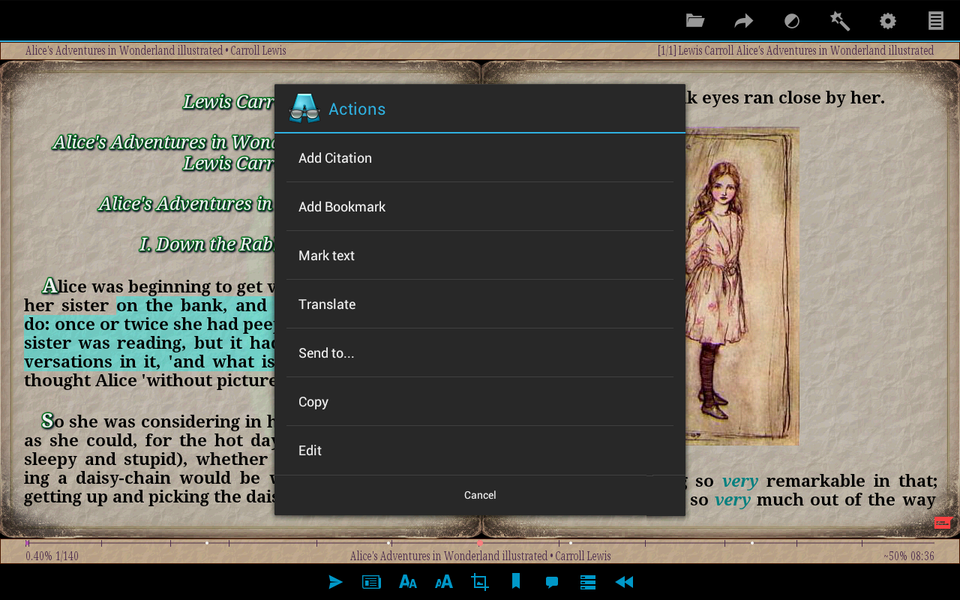Screen dimensions: 960x600
Task: Open the file browser folder icon
Action: click(x=695, y=20)
